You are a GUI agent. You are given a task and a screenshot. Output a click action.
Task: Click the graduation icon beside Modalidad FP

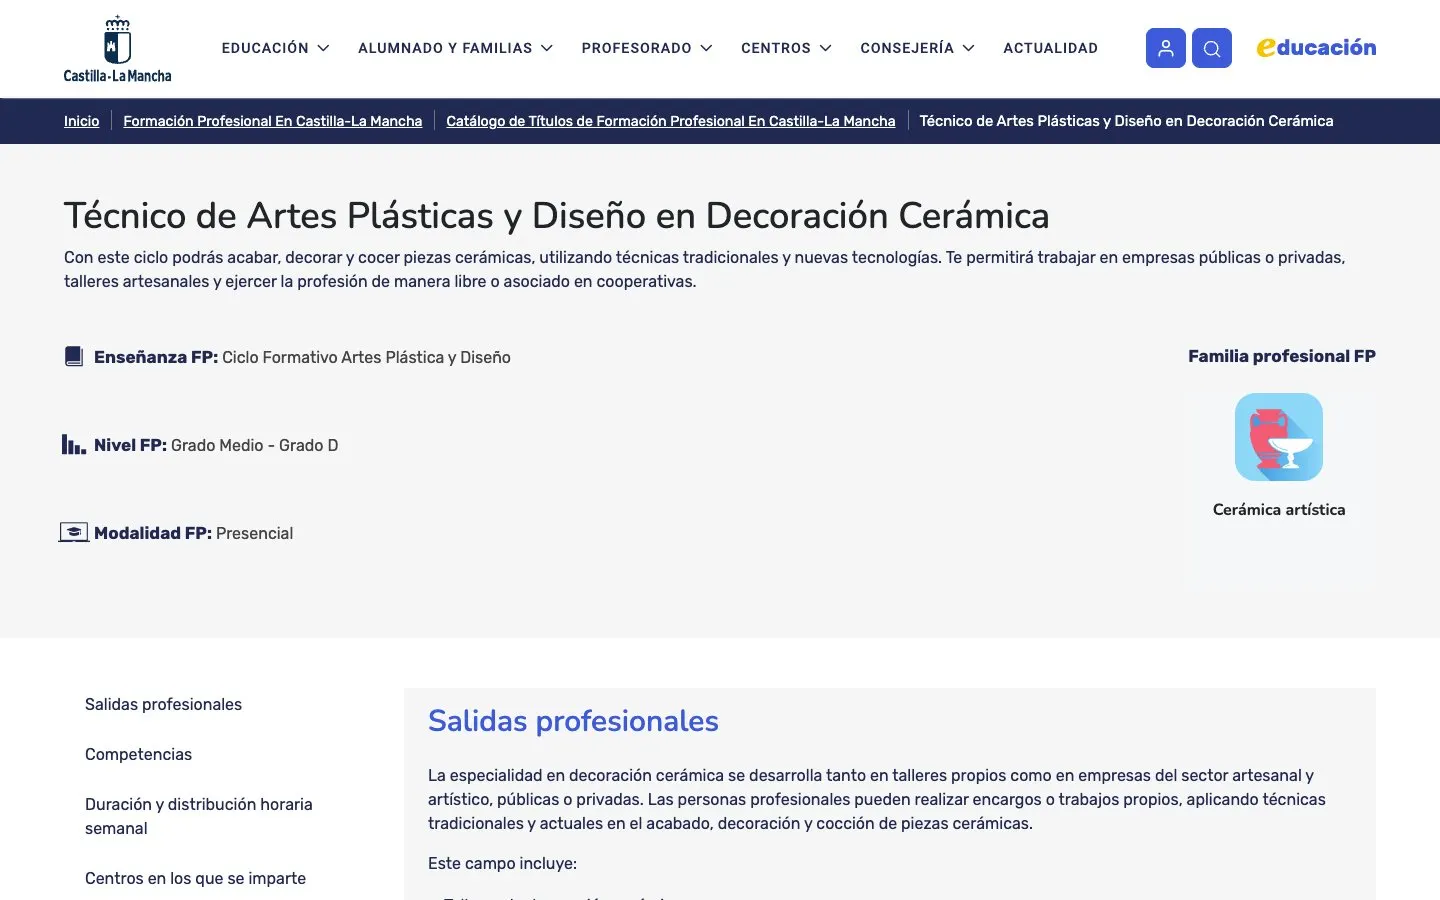(74, 533)
